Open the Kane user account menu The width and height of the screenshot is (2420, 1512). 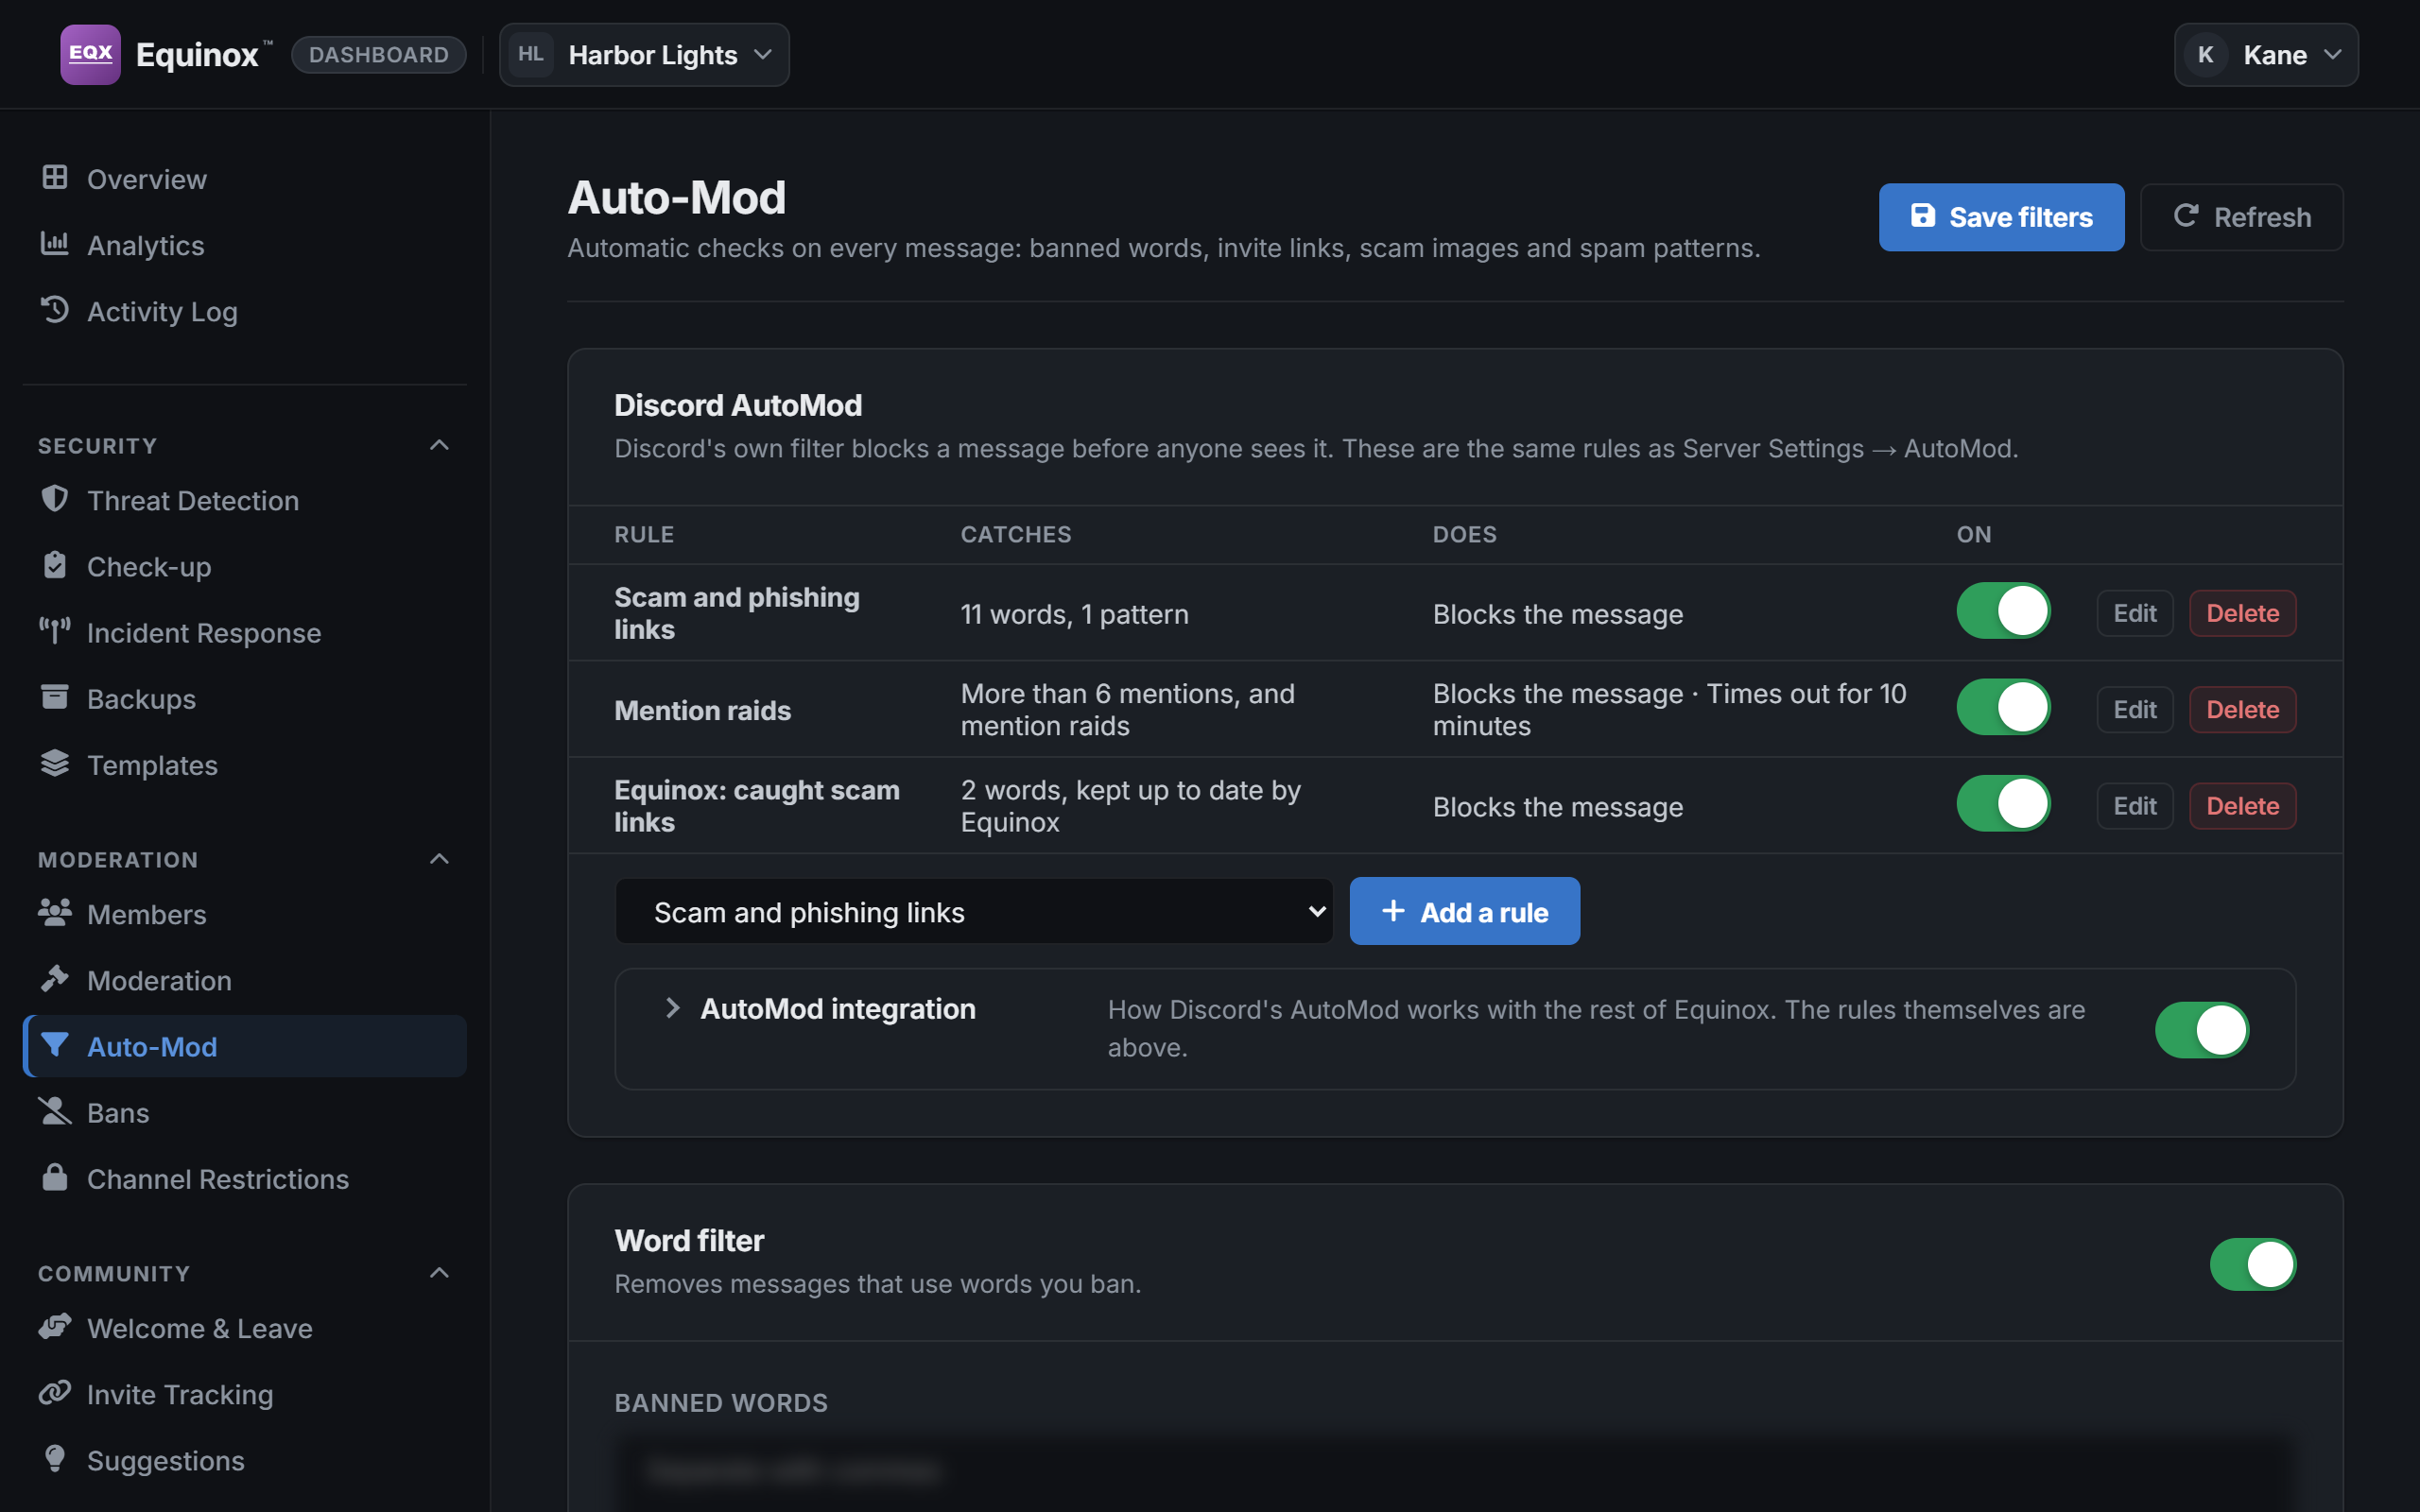point(2266,54)
